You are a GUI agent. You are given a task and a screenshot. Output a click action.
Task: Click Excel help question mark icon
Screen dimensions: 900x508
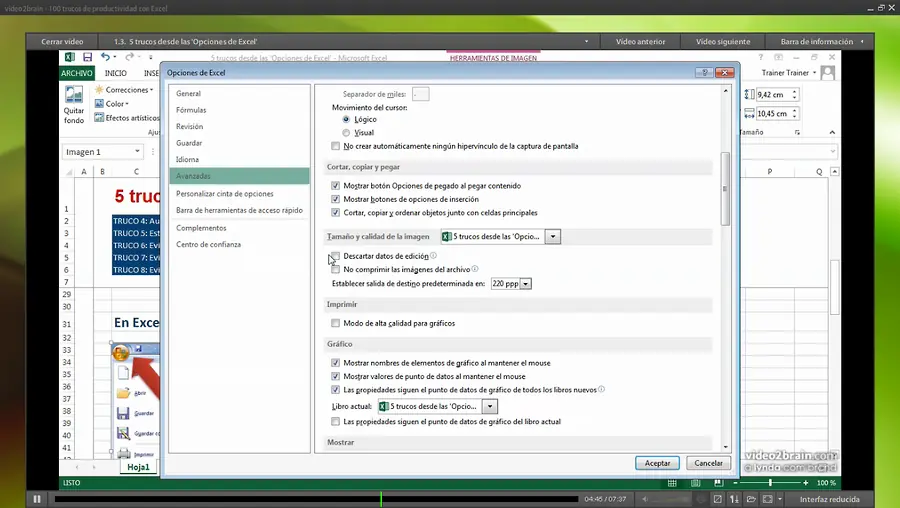click(761, 57)
